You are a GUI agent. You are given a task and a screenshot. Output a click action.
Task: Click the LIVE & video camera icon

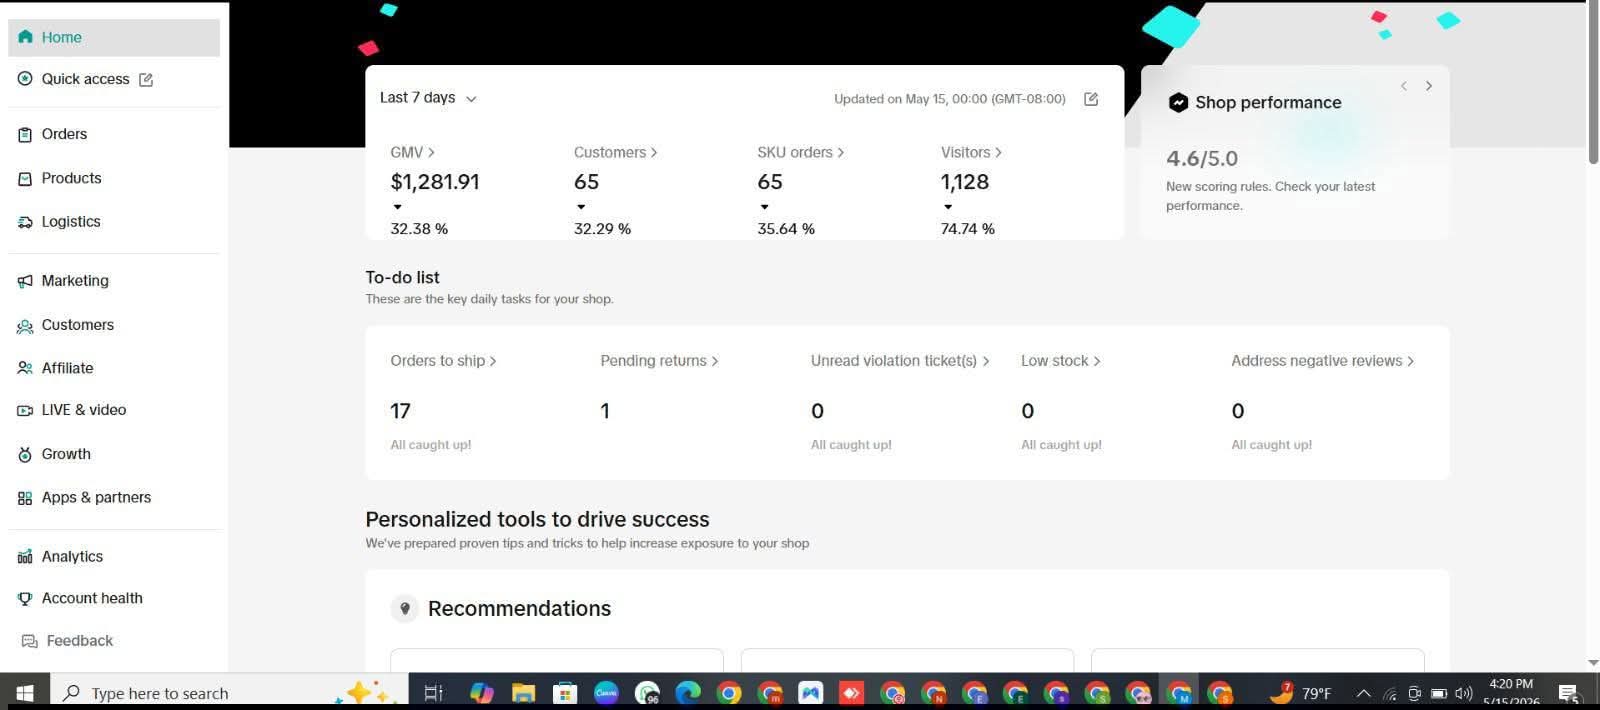[25, 410]
